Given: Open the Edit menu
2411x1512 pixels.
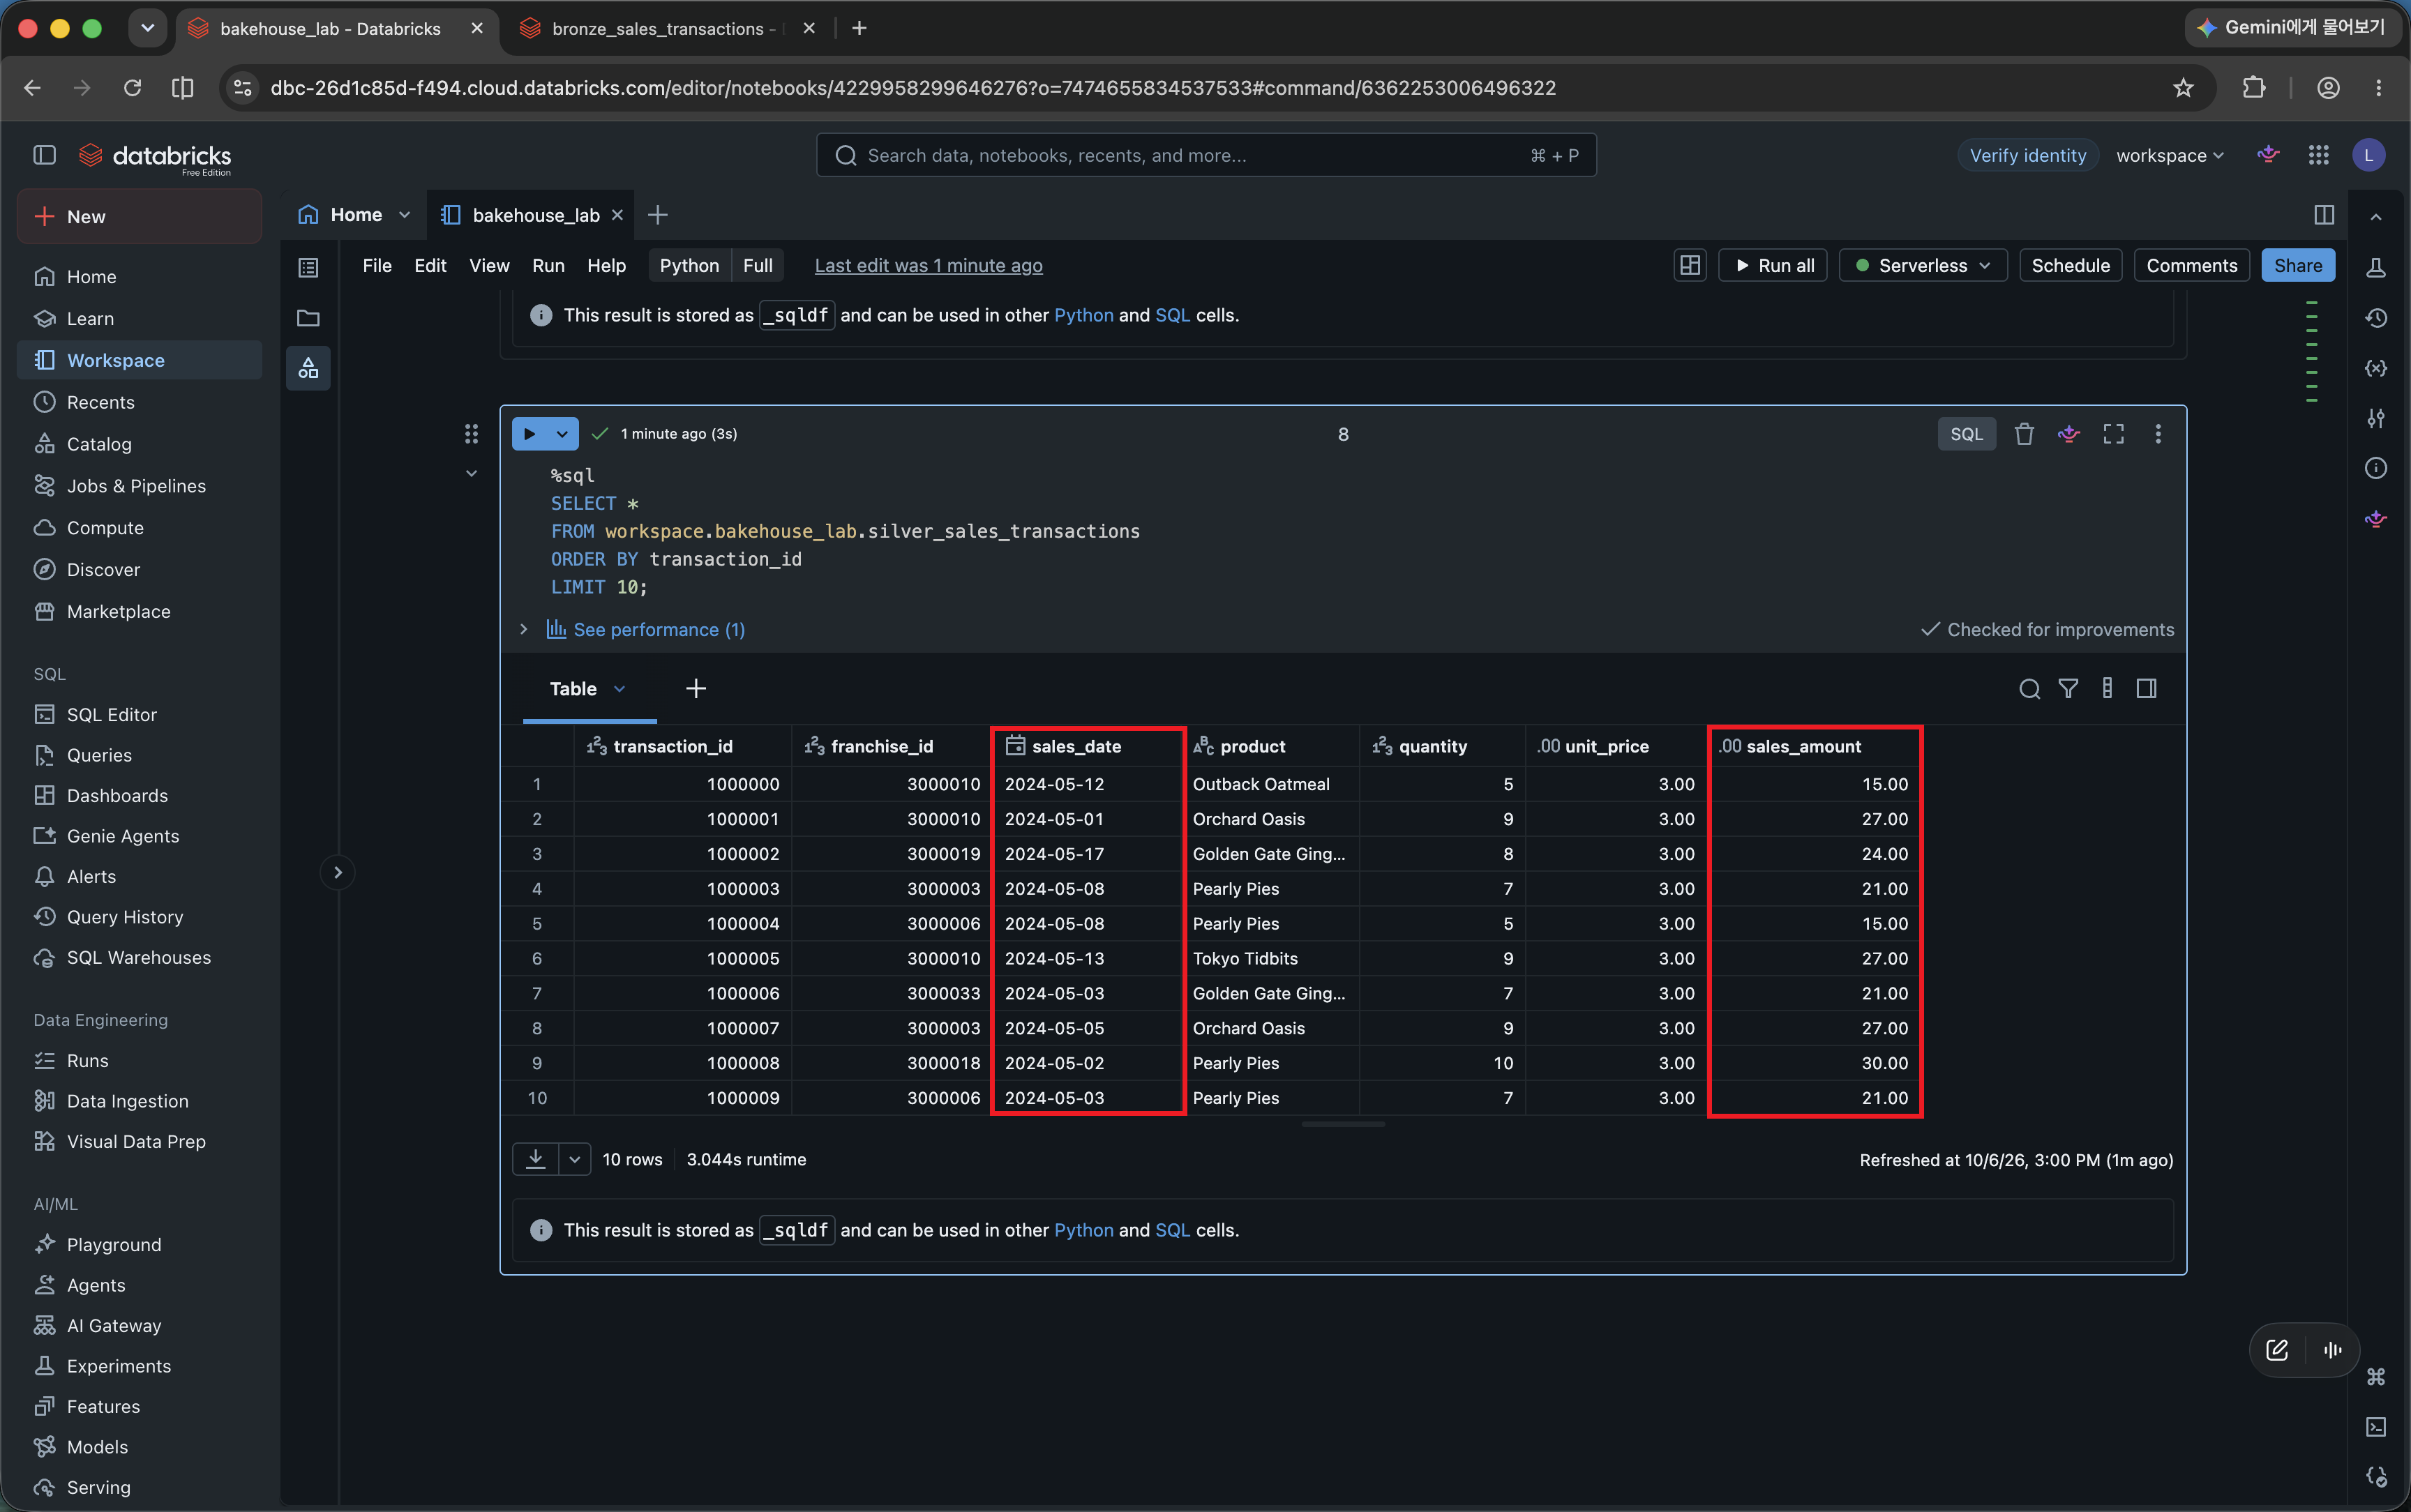Looking at the screenshot, I should click(430, 265).
